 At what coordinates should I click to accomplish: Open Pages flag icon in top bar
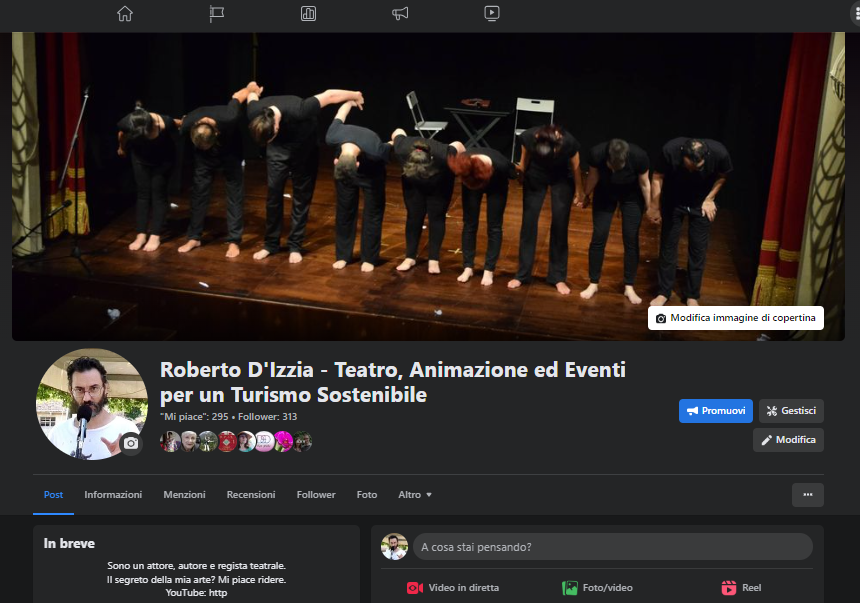217,13
